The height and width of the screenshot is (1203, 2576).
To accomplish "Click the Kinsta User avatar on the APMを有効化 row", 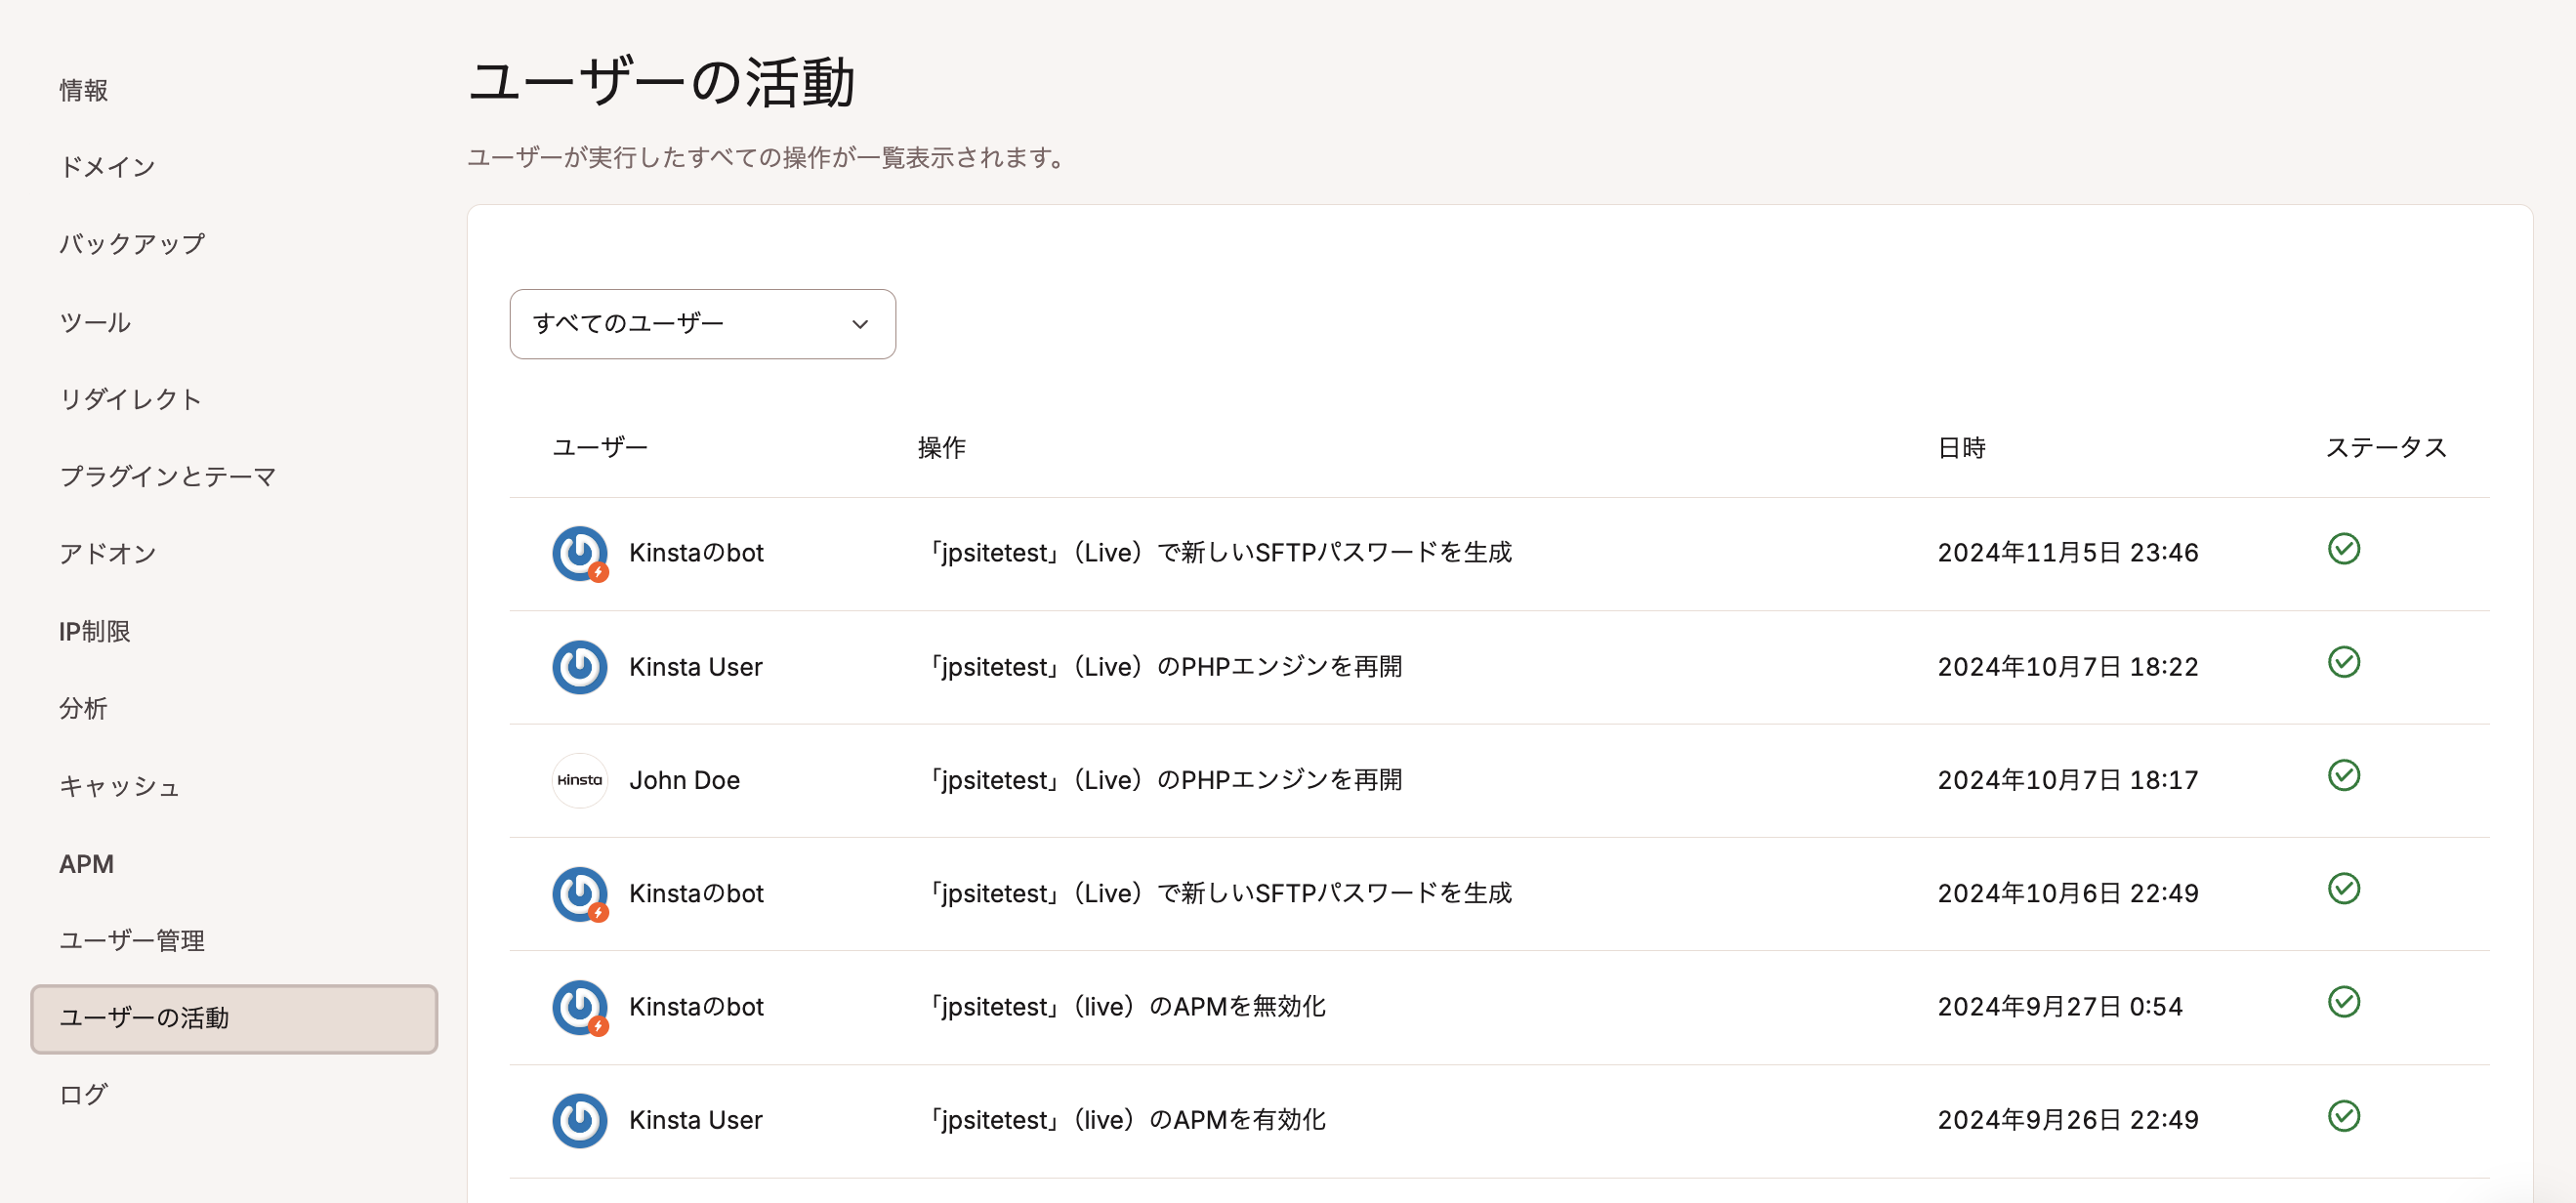I will coord(579,1120).
